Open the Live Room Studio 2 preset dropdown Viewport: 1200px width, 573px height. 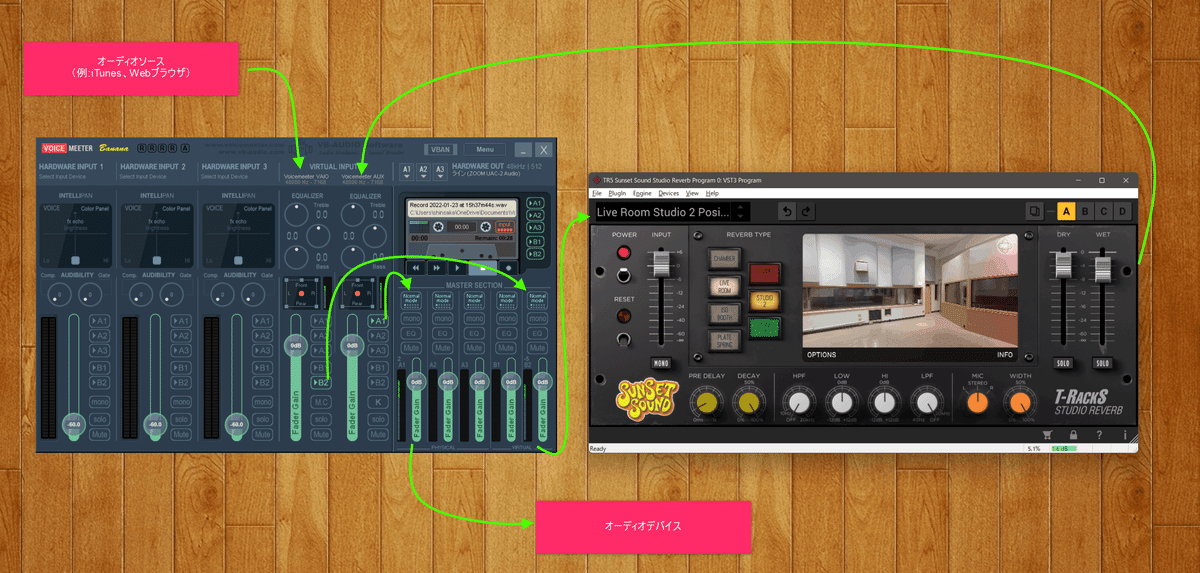pyautogui.click(x=664, y=212)
